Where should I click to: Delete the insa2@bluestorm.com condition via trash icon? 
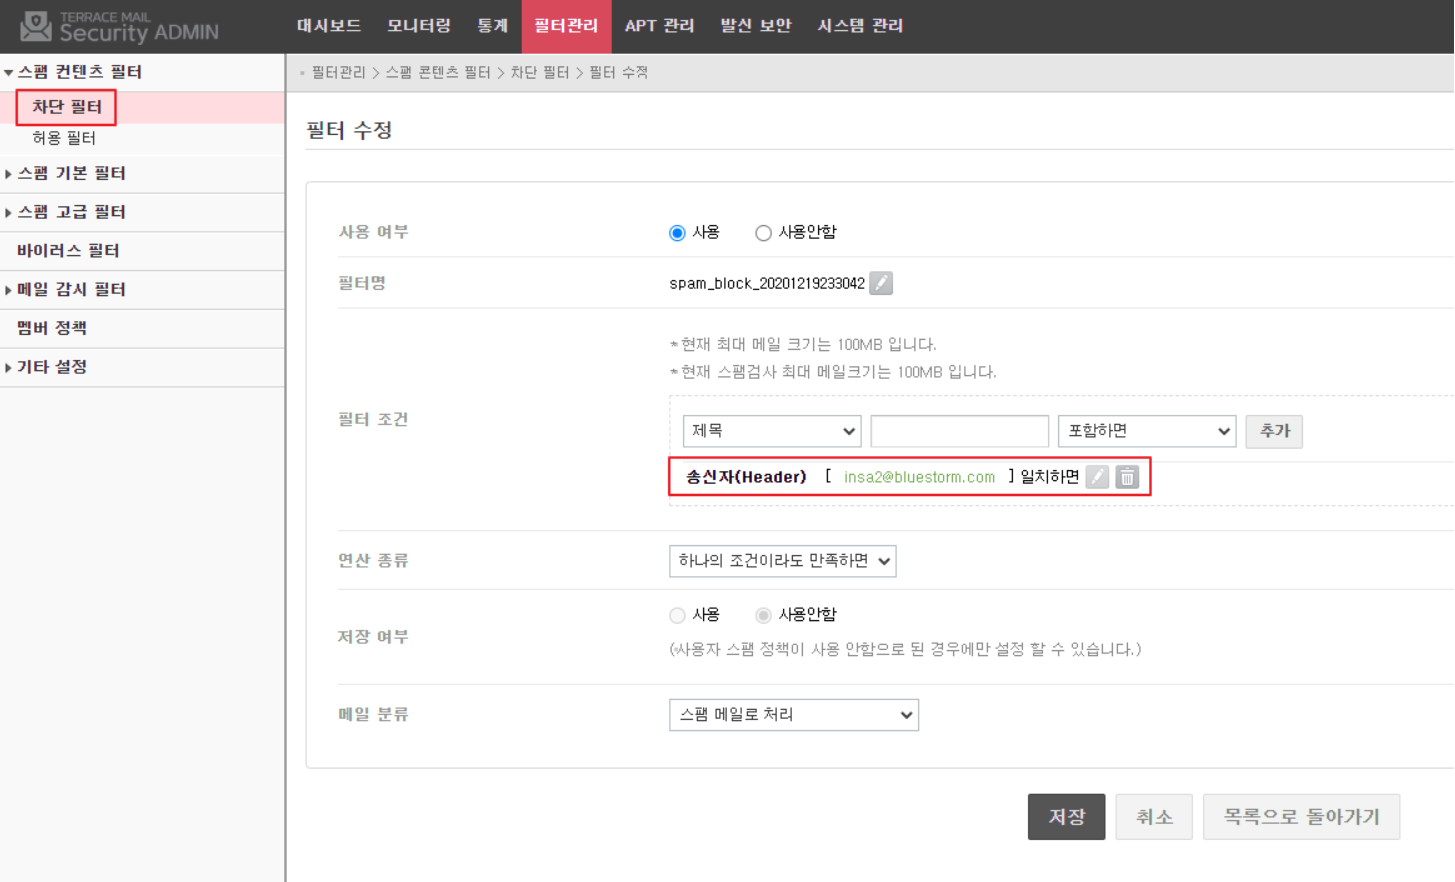pos(1127,477)
